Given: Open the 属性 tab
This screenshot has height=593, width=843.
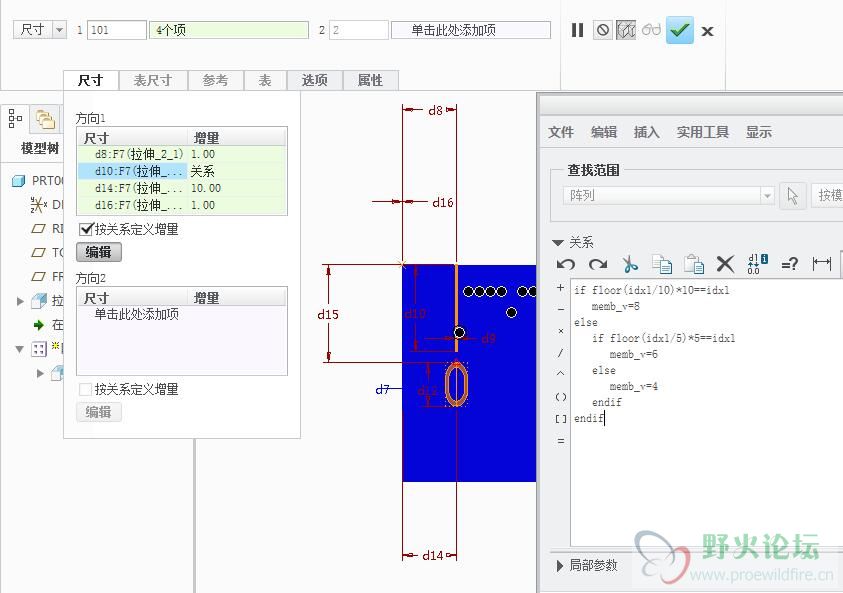Looking at the screenshot, I should point(370,81).
